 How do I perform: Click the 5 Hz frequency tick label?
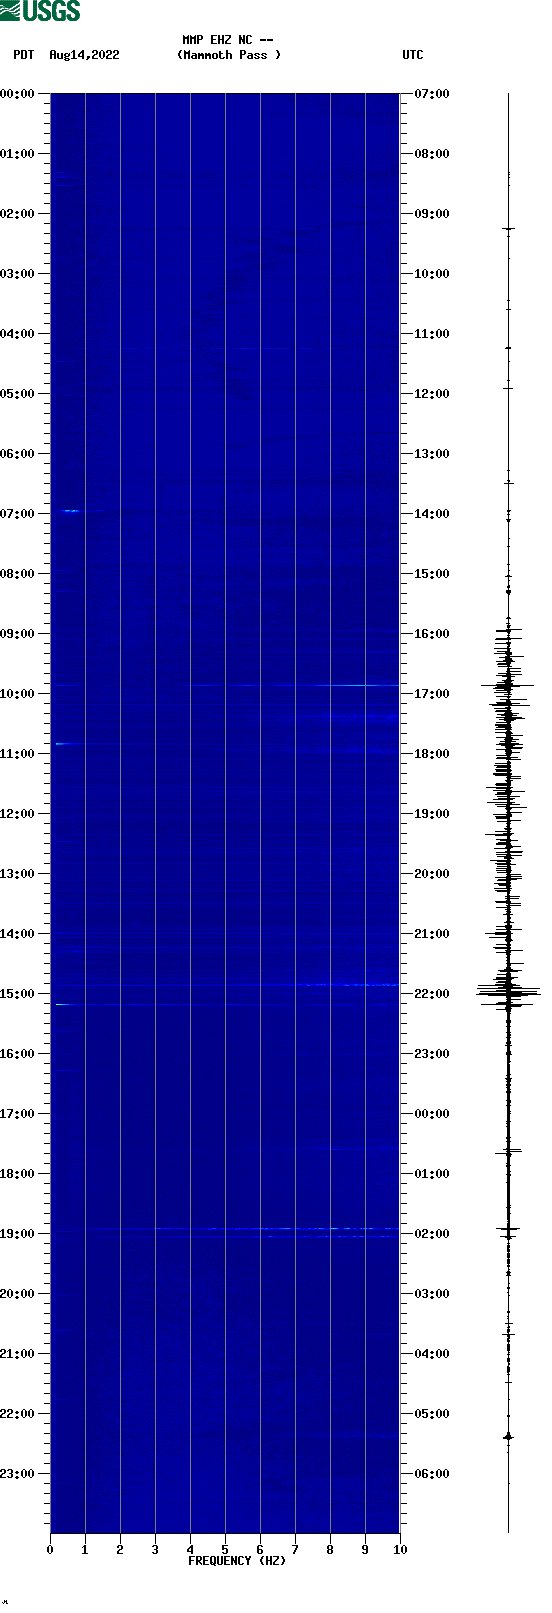coord(225,1550)
